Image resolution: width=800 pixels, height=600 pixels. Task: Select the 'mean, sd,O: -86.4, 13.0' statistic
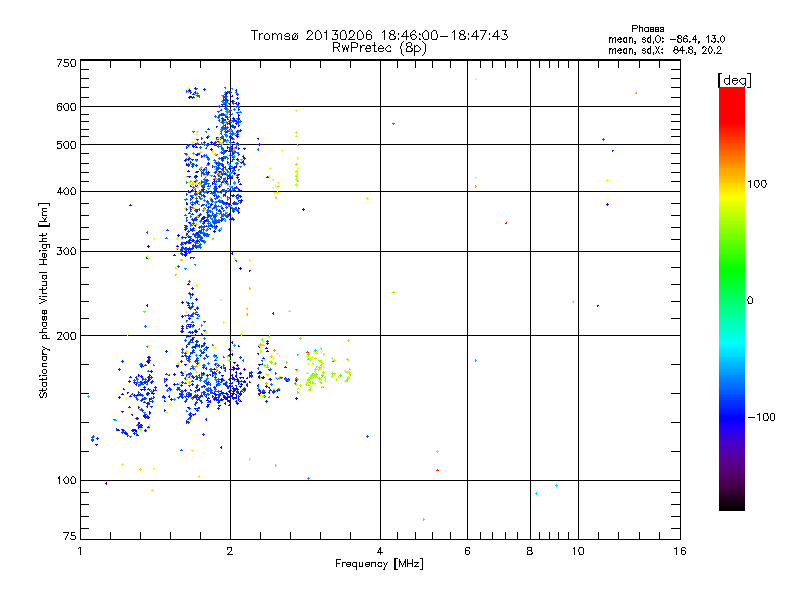point(666,39)
